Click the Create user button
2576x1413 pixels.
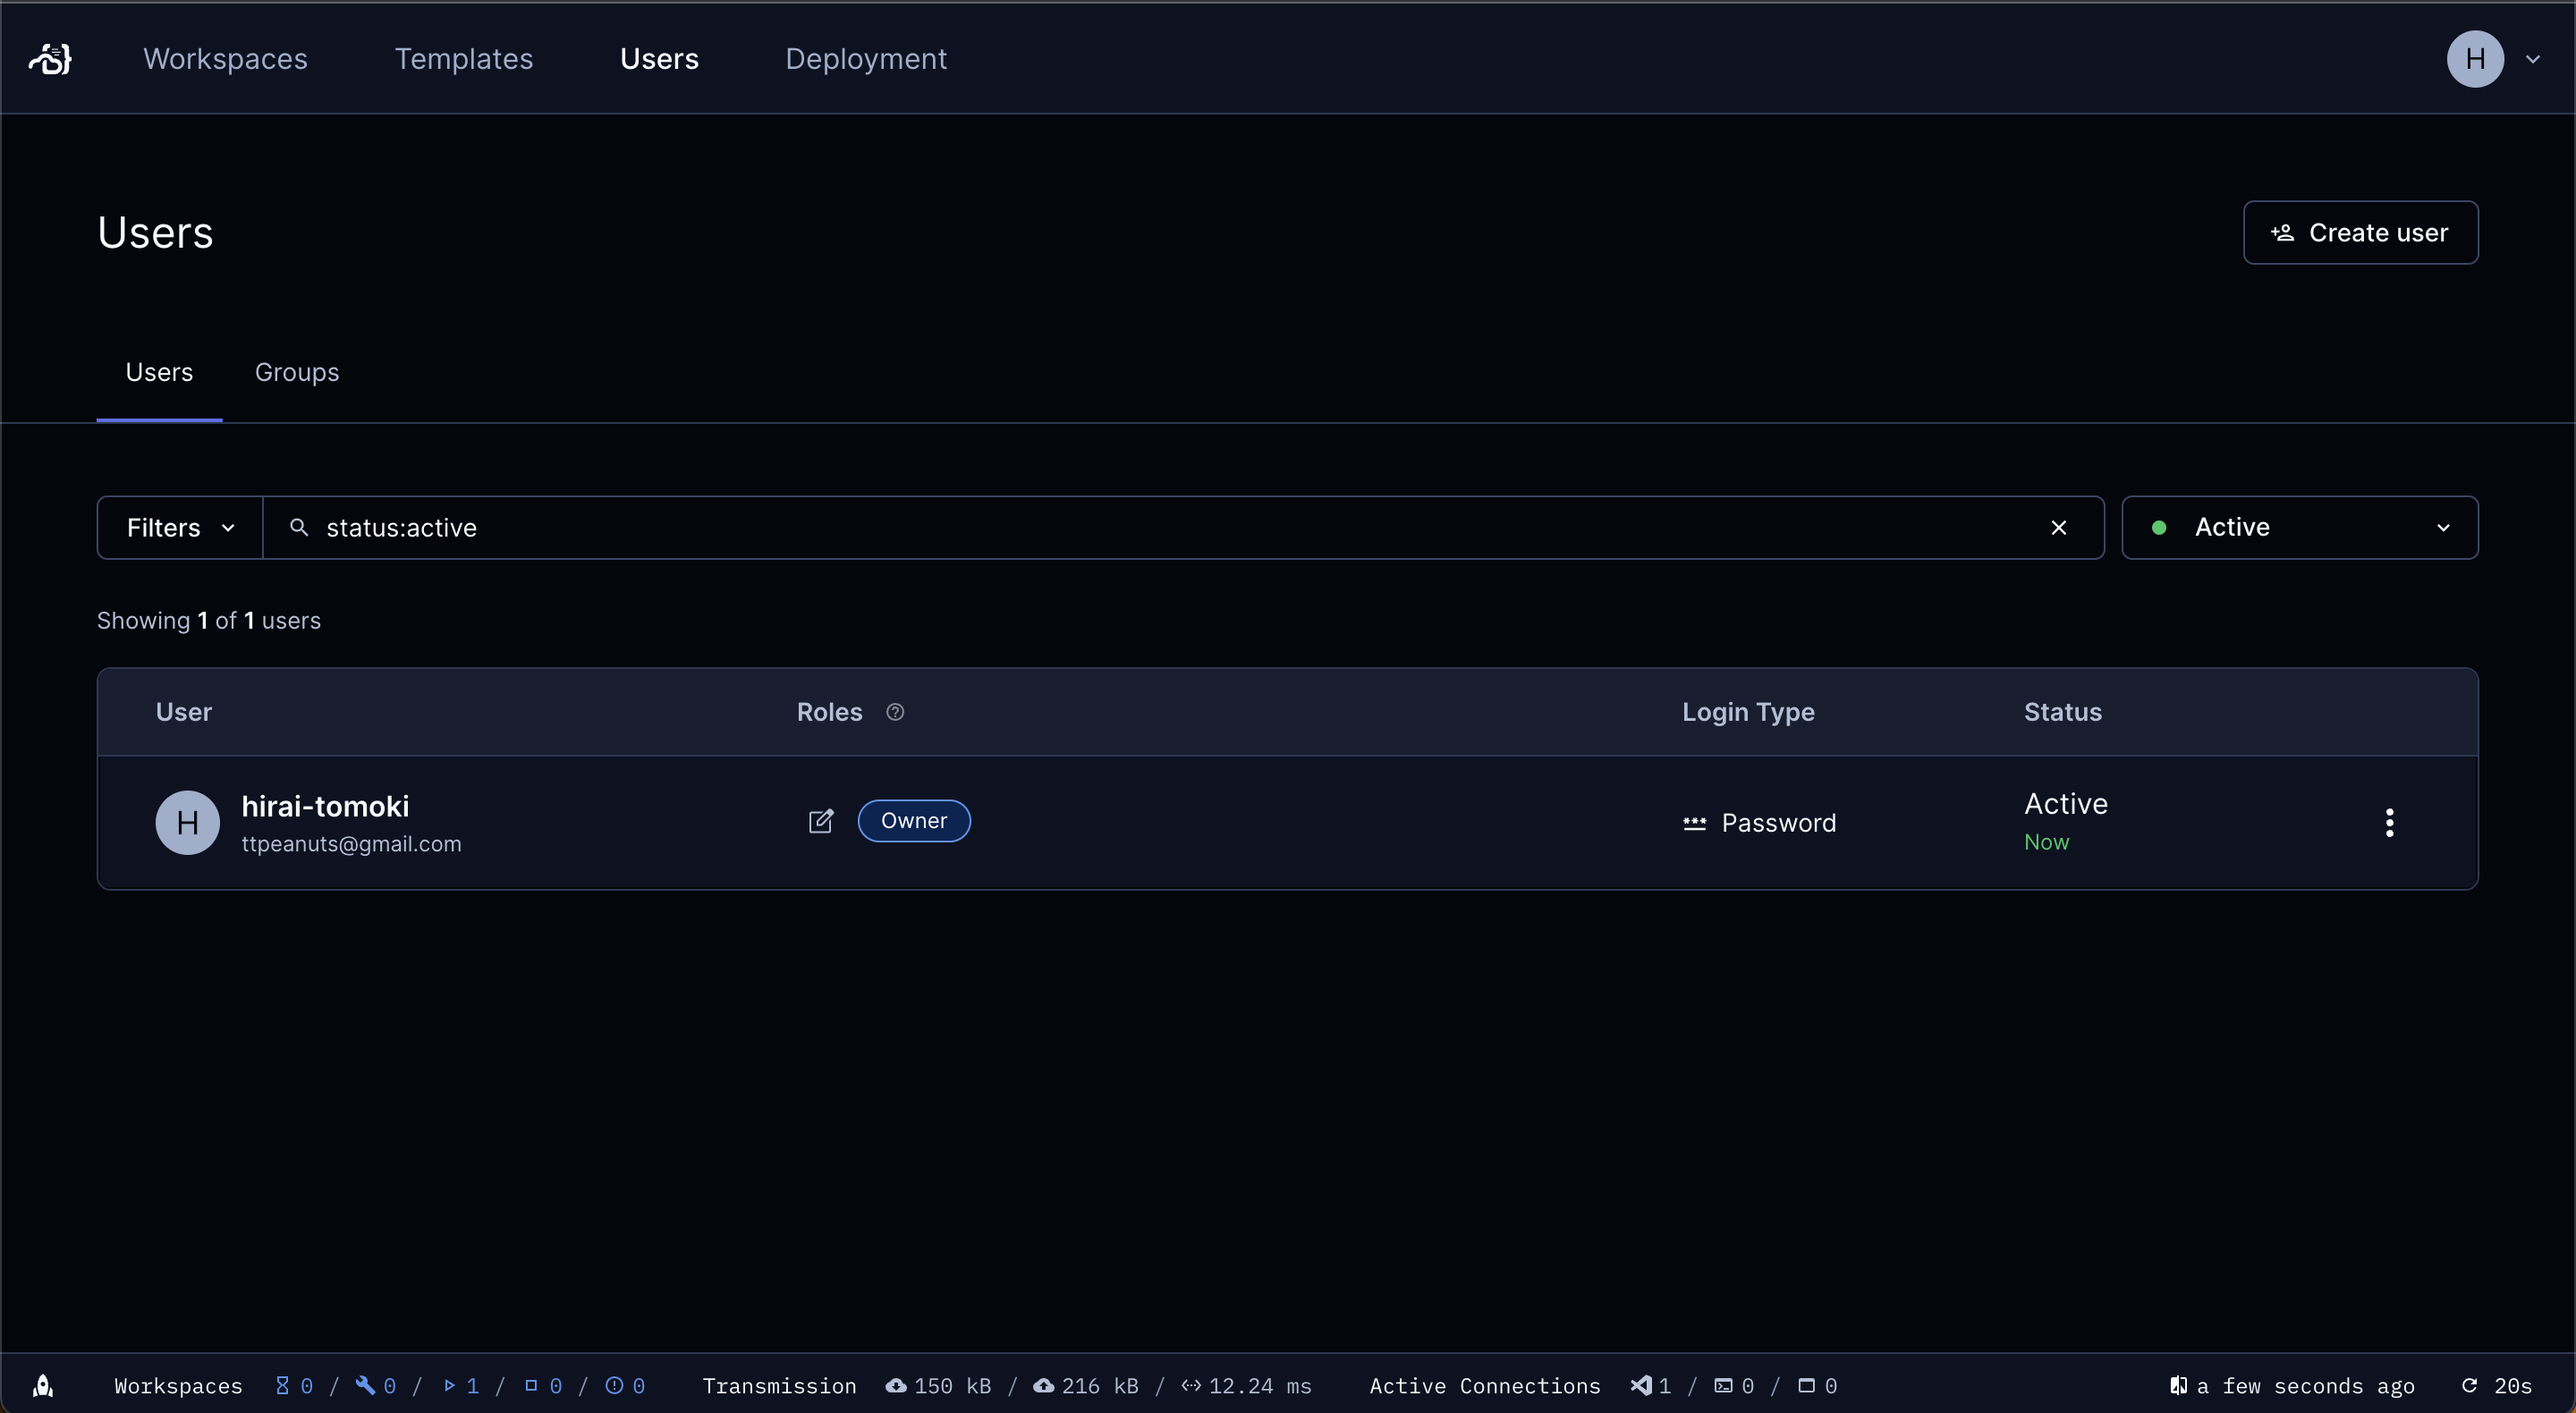coord(2359,232)
